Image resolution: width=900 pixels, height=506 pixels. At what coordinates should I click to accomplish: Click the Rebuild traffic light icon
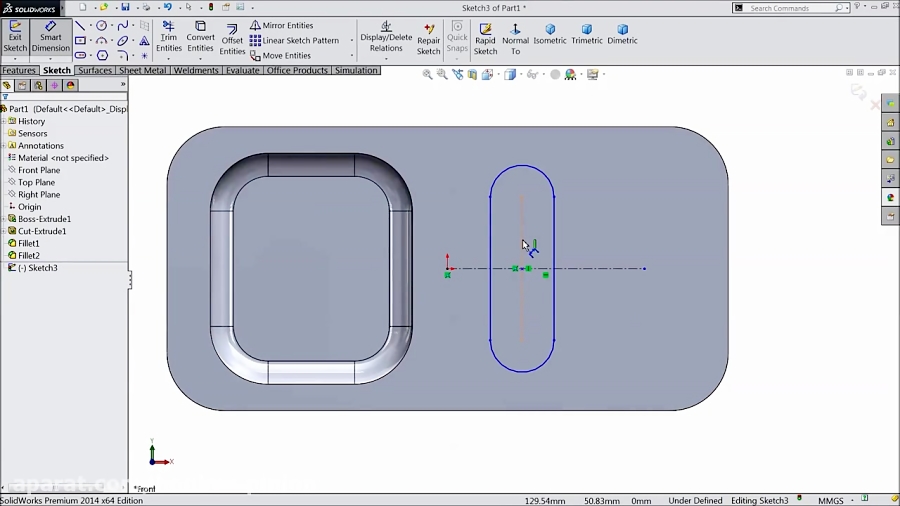211,7
